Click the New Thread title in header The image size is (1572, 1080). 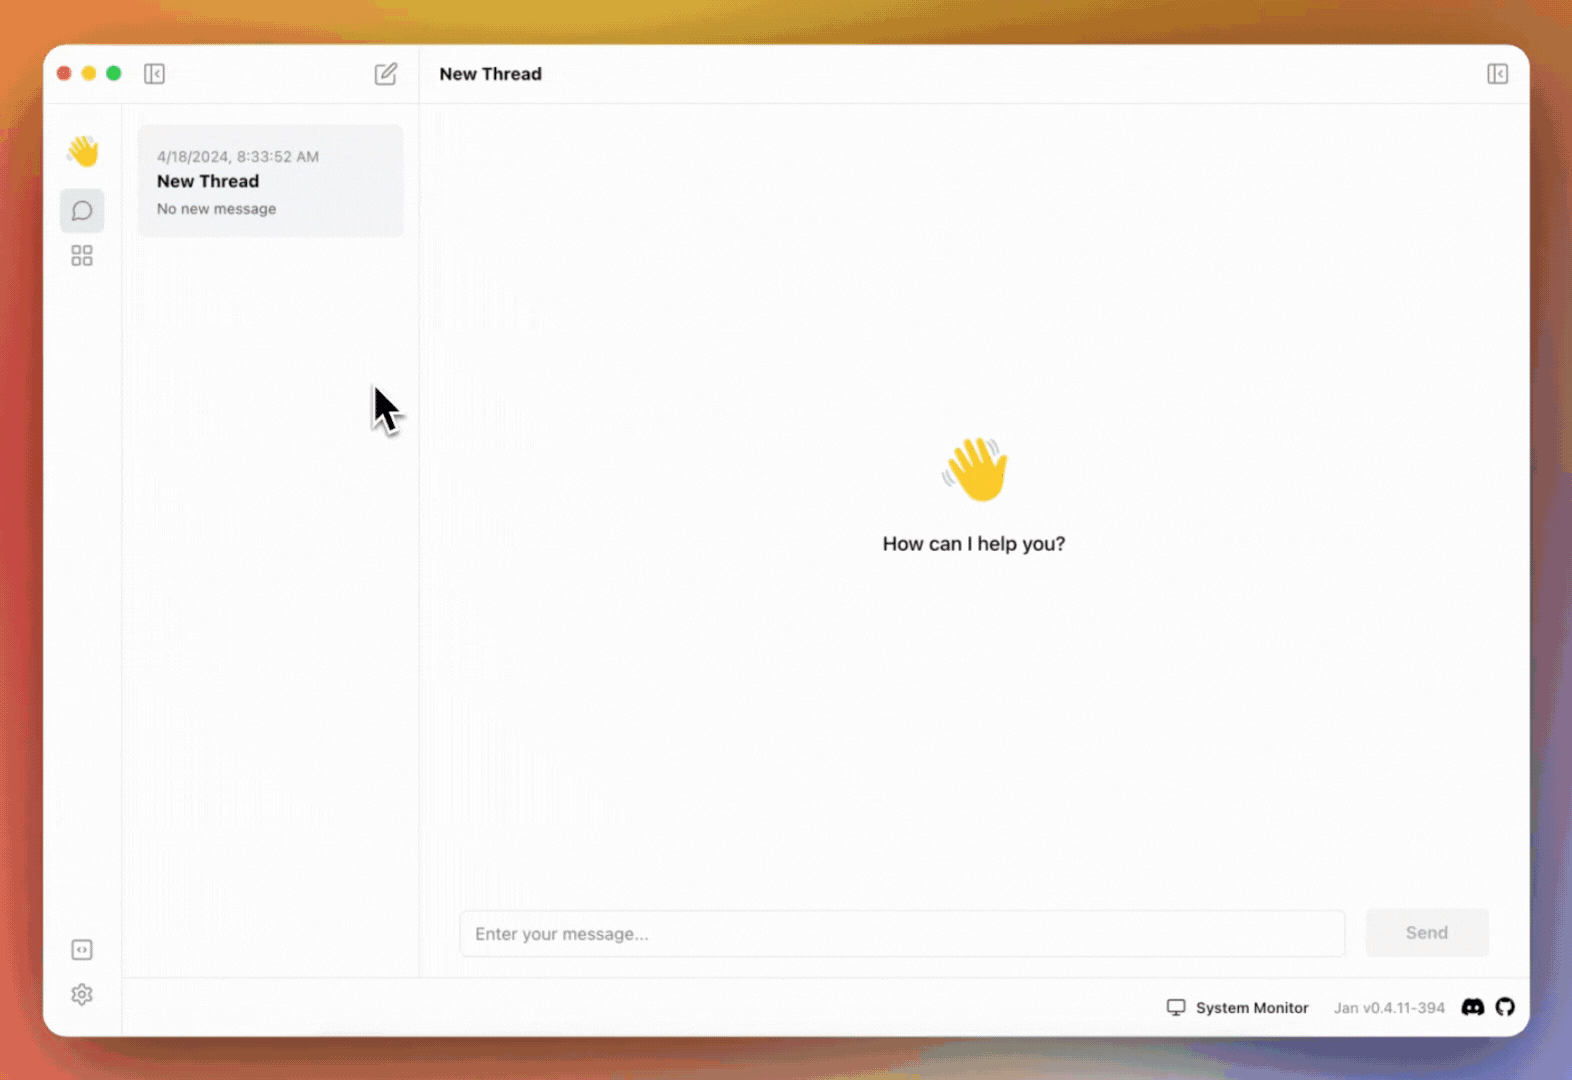(490, 74)
